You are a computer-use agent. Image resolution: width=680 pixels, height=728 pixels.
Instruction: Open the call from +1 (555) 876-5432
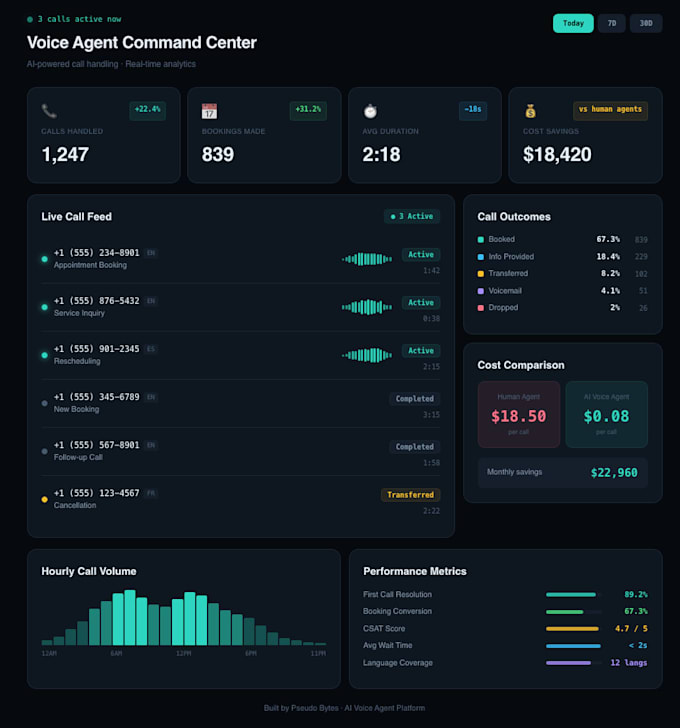coord(240,307)
